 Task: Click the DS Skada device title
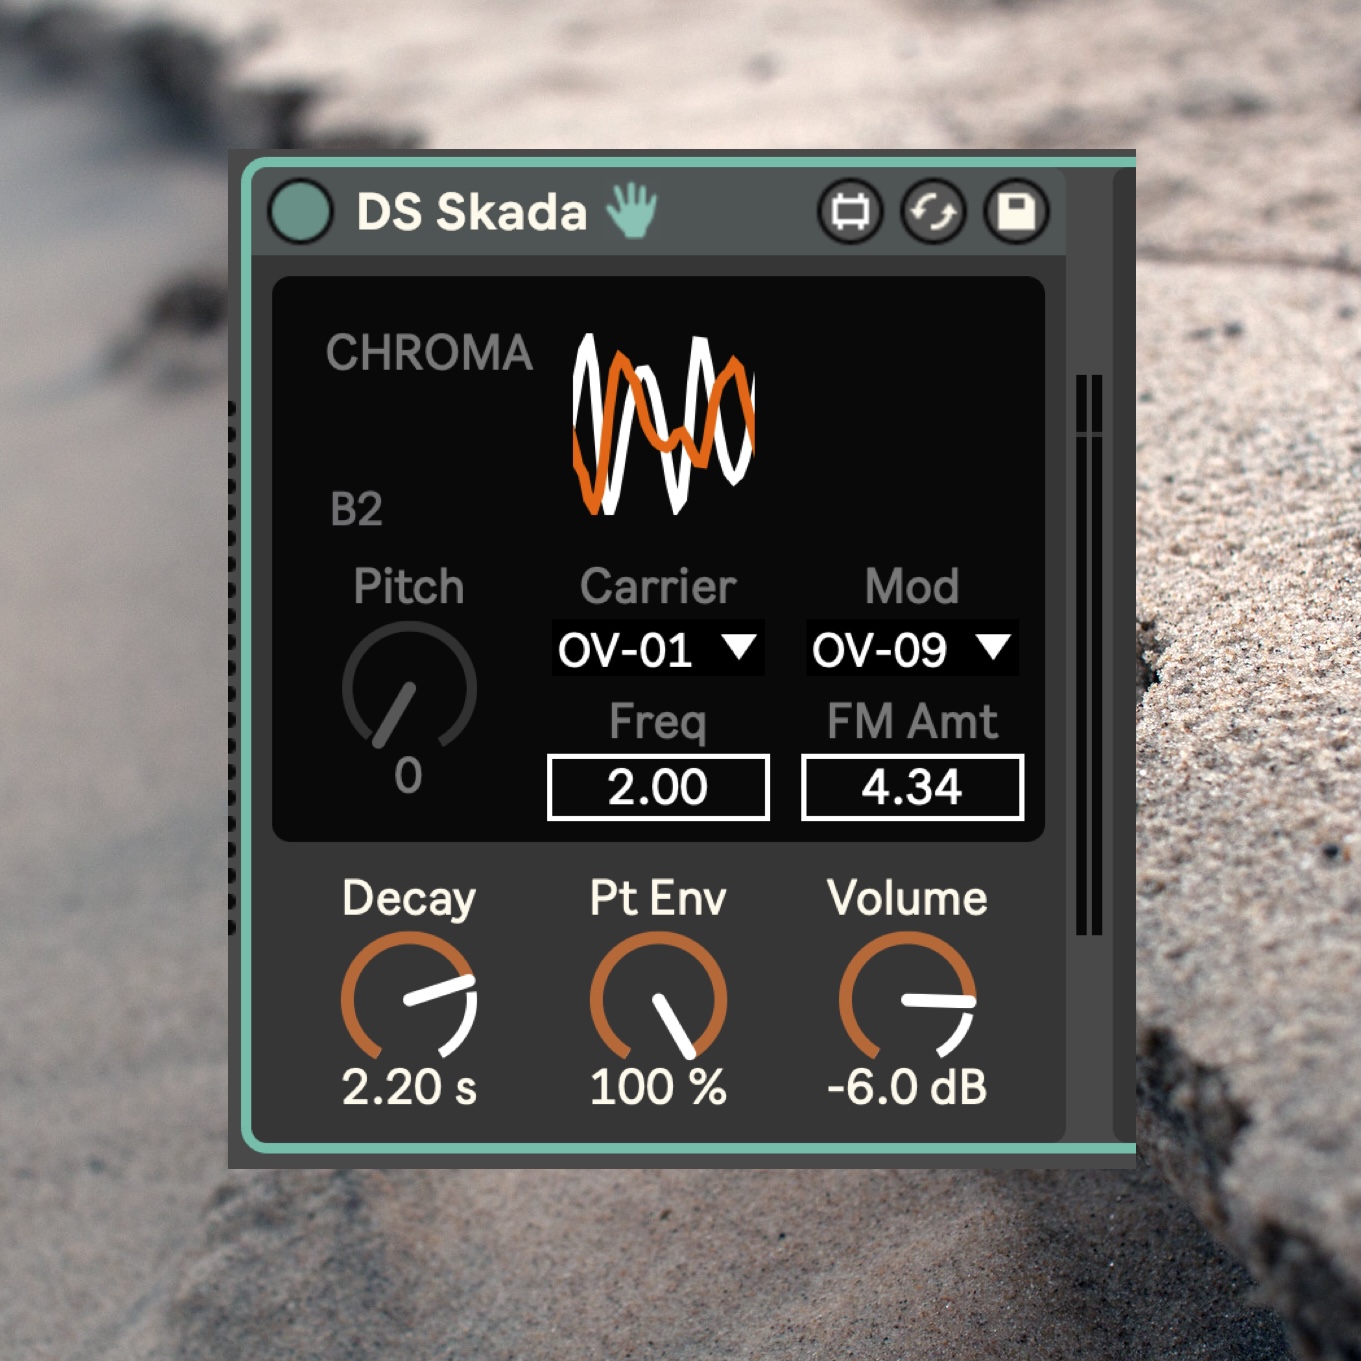click(471, 212)
